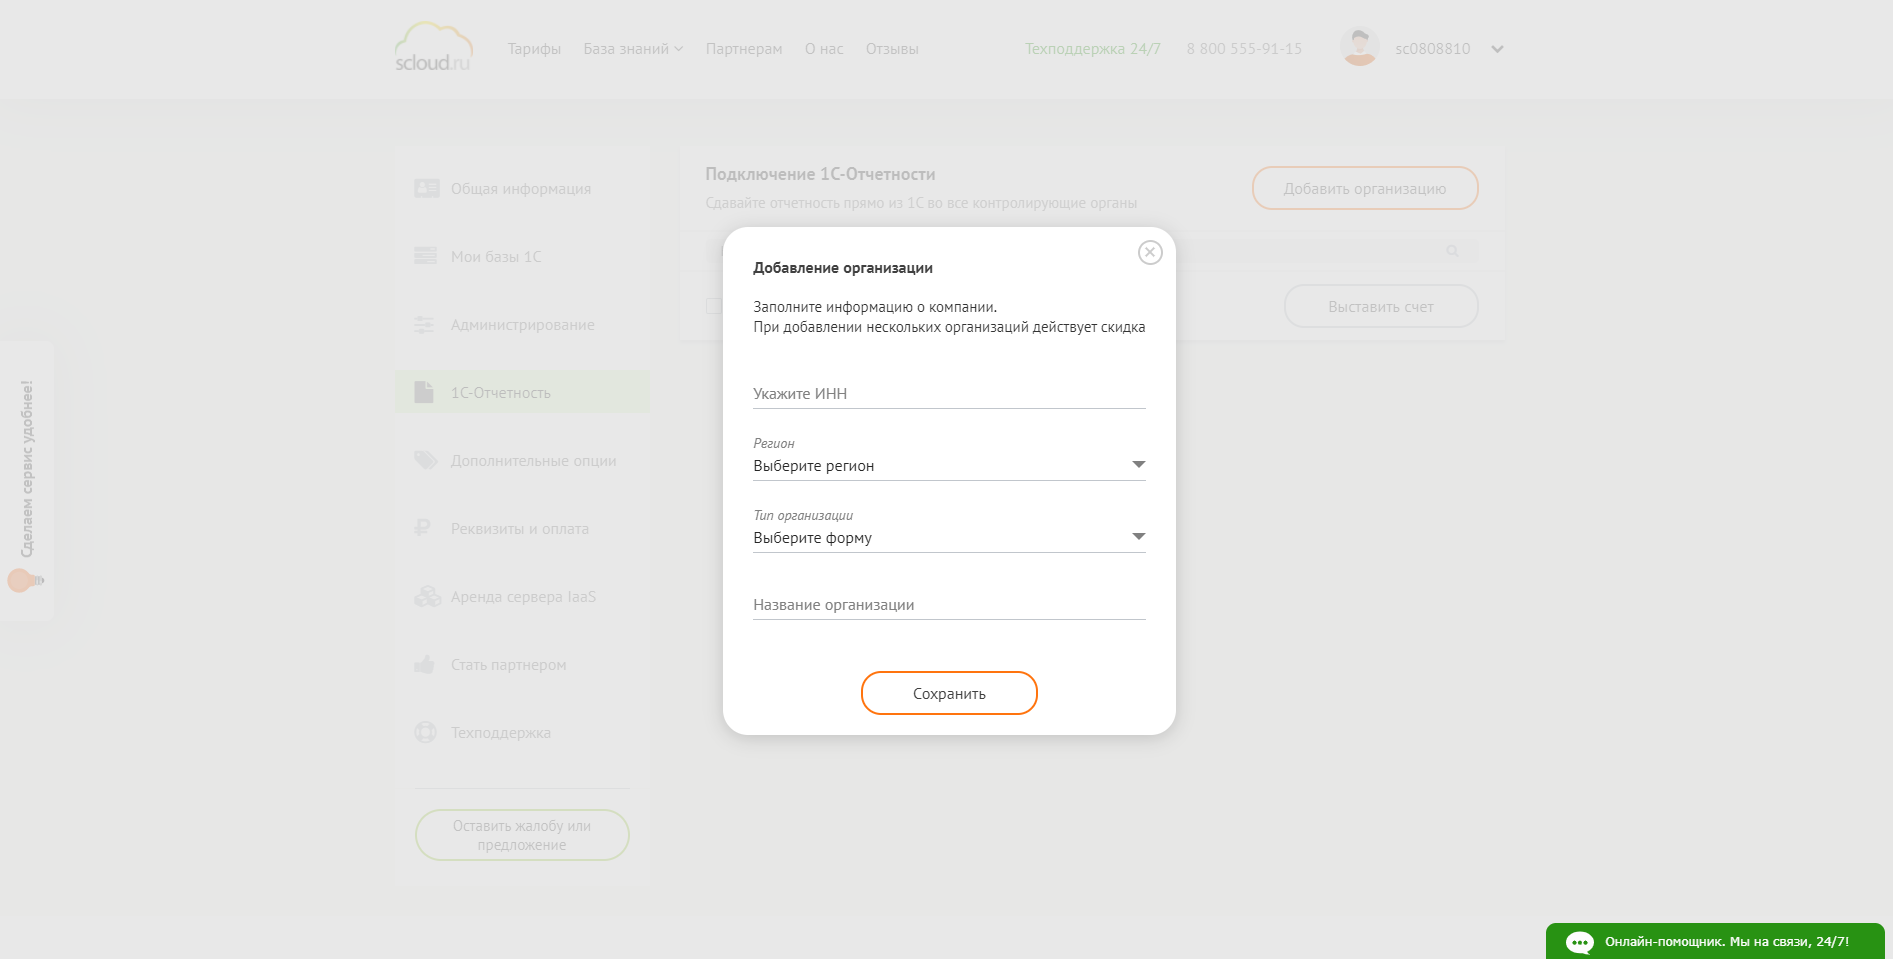Open the Выберите форму organization type dropdown
Screen dimensions: 1893x959
(x=949, y=538)
